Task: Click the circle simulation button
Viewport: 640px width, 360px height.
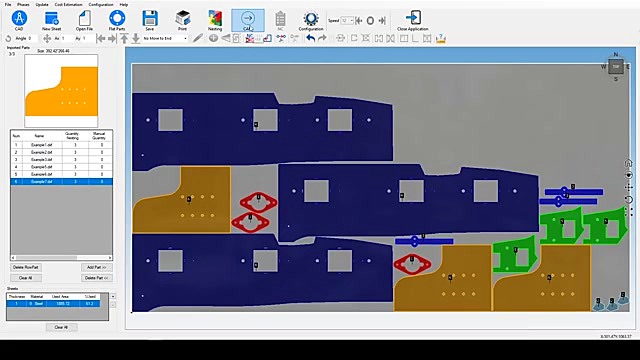Action: tap(370, 20)
